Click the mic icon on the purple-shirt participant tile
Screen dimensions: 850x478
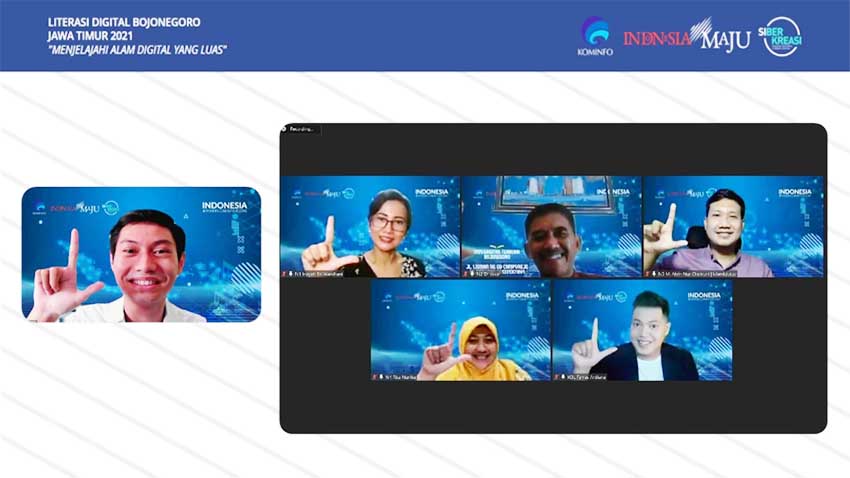pyautogui.click(x=651, y=273)
